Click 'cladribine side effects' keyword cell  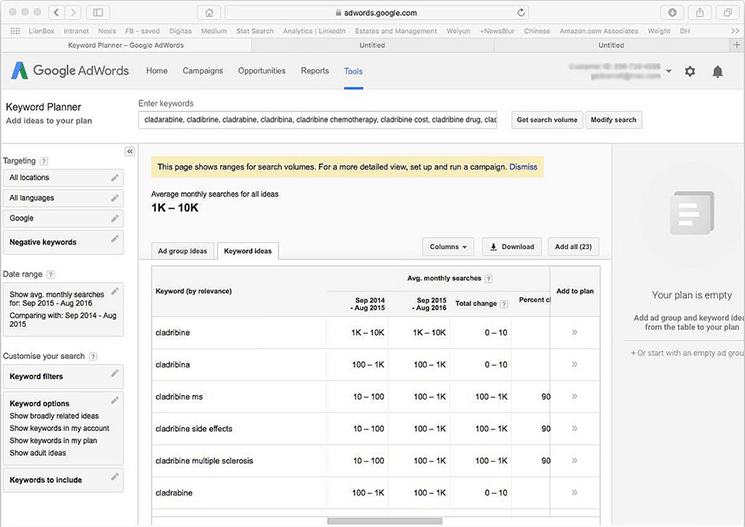coord(194,429)
